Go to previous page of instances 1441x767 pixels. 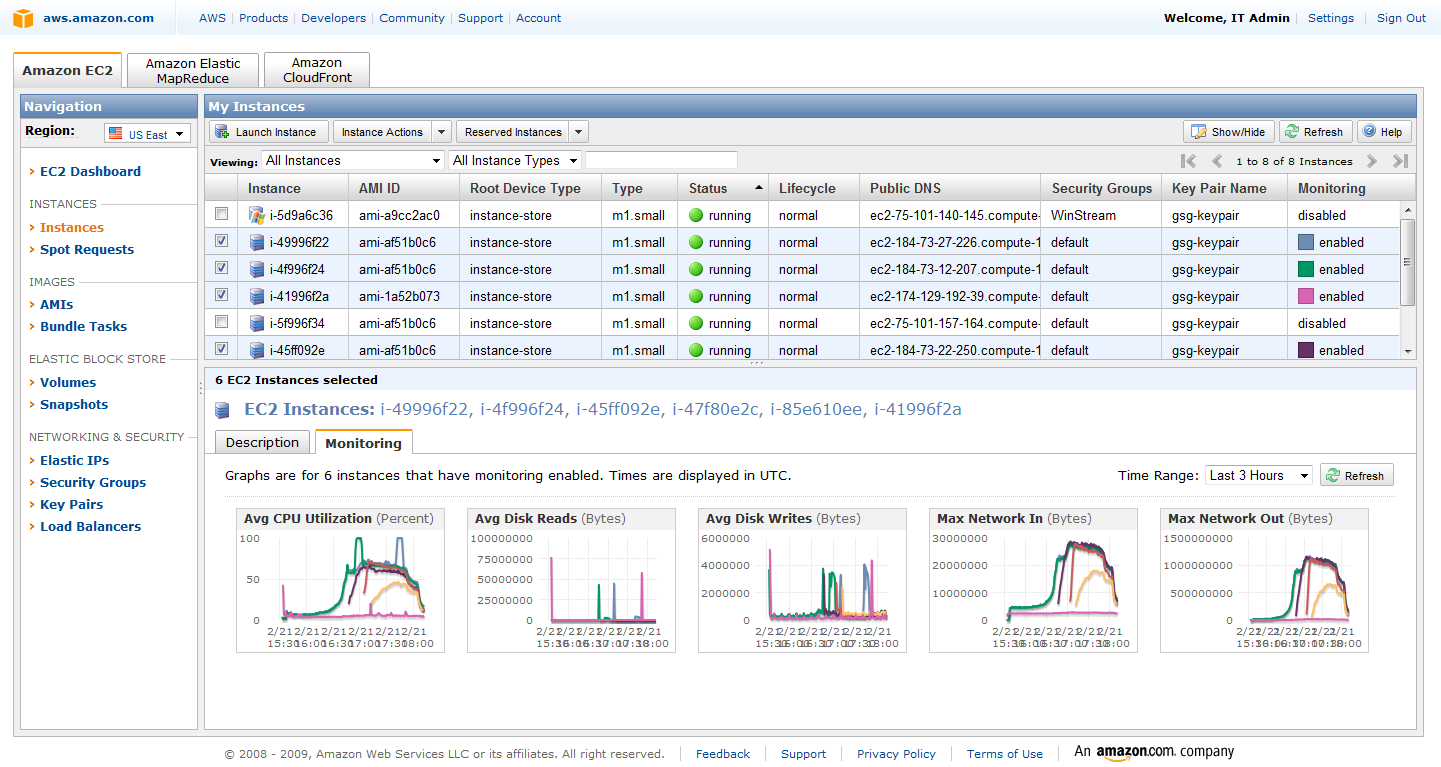[x=1217, y=161]
